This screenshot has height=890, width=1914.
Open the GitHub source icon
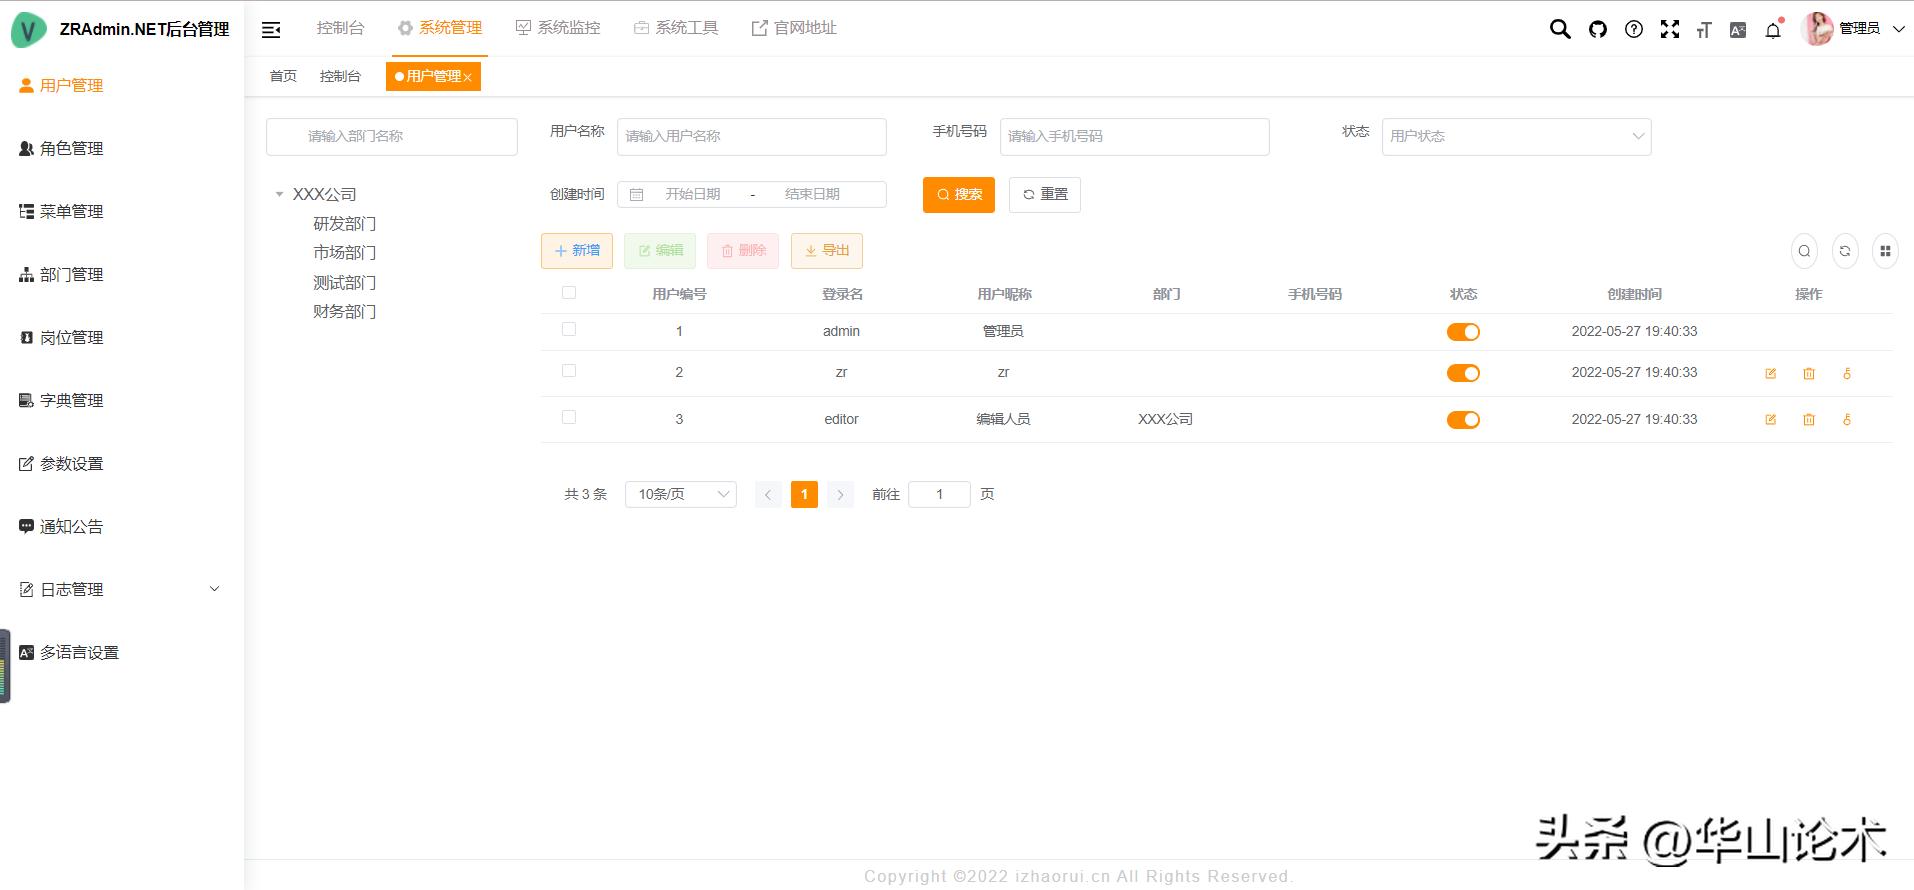coord(1598,29)
